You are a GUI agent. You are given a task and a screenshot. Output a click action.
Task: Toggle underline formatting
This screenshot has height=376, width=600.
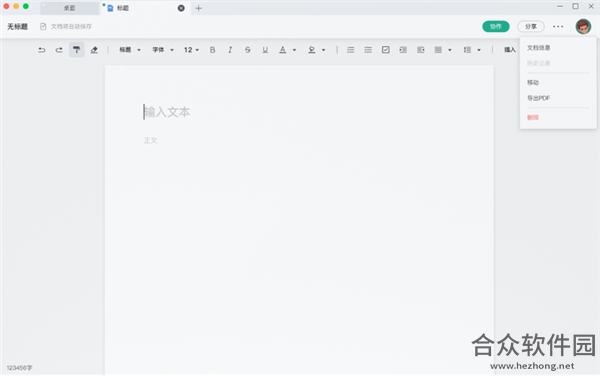pyautogui.click(x=265, y=50)
